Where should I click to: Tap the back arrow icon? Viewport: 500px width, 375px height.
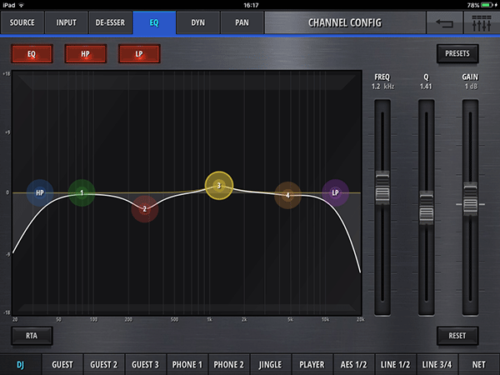(x=444, y=23)
